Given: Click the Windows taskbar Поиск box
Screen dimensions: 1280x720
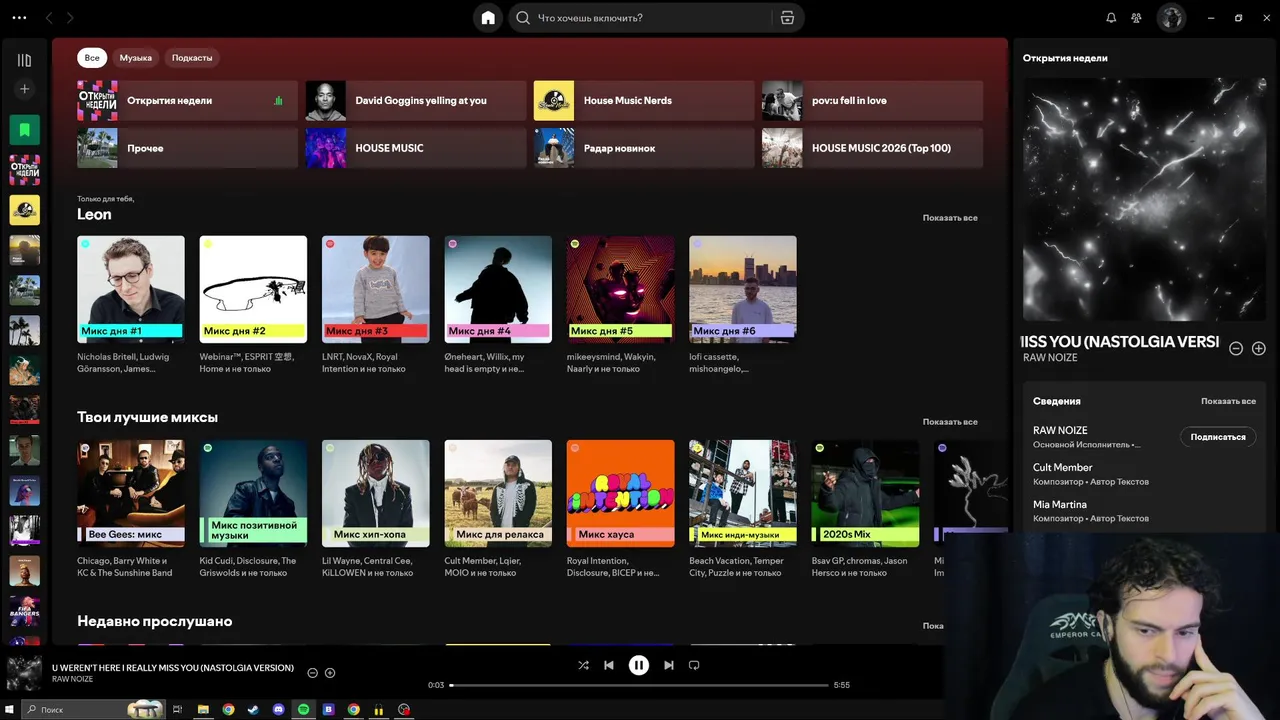Looking at the screenshot, I should (x=94, y=710).
